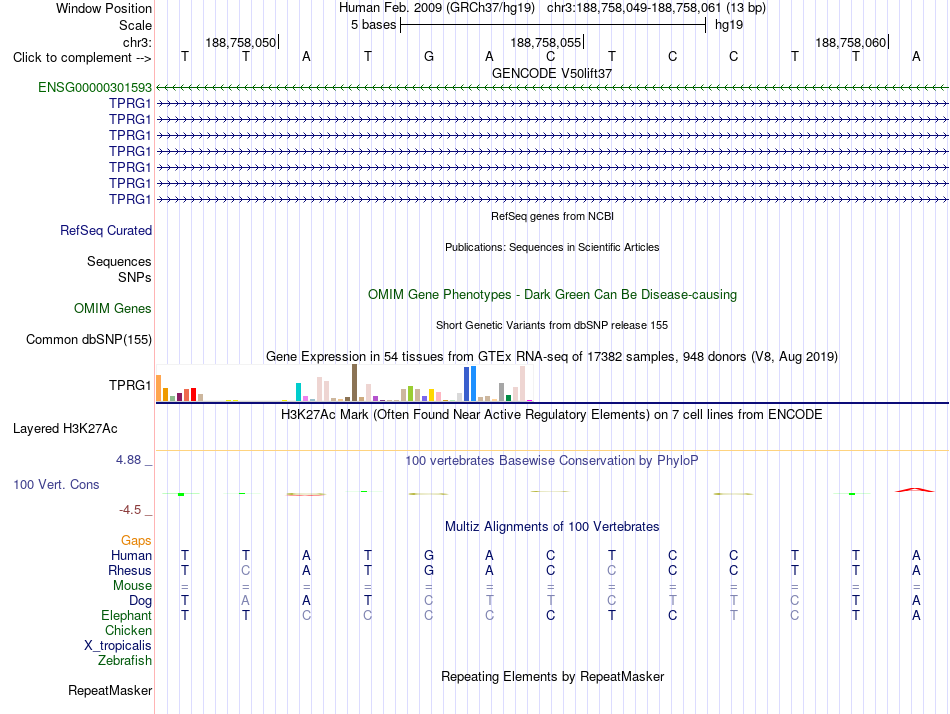Click the '5 bases' scale label

tap(373, 25)
